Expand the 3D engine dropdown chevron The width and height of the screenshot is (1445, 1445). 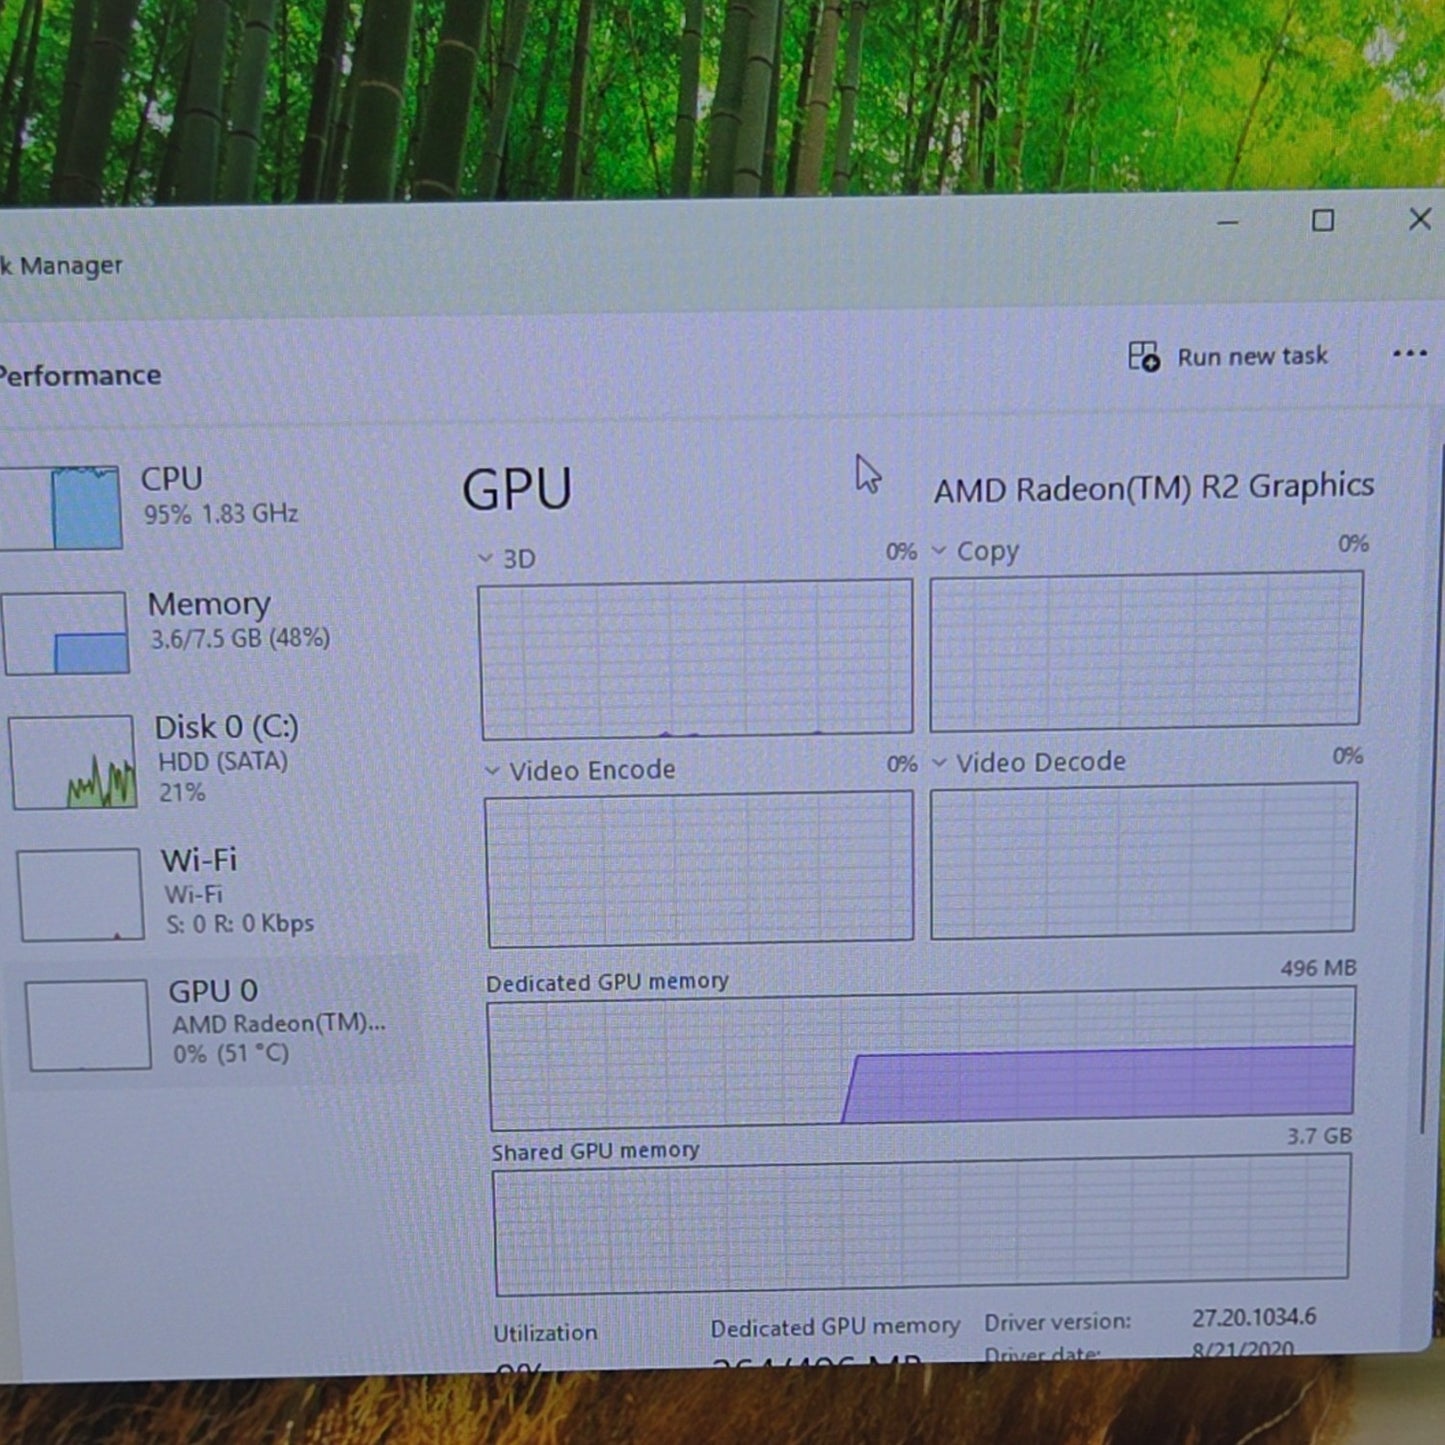(x=486, y=559)
